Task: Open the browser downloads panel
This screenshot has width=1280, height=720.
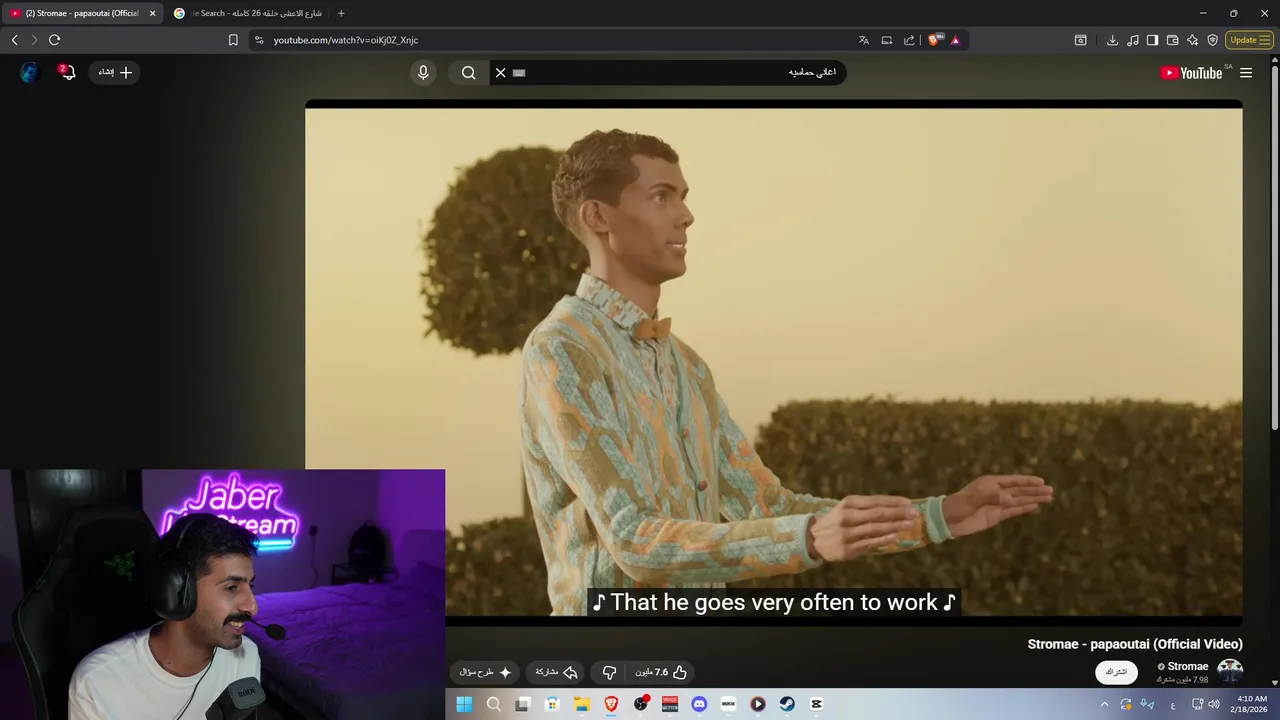Action: pyautogui.click(x=1112, y=40)
